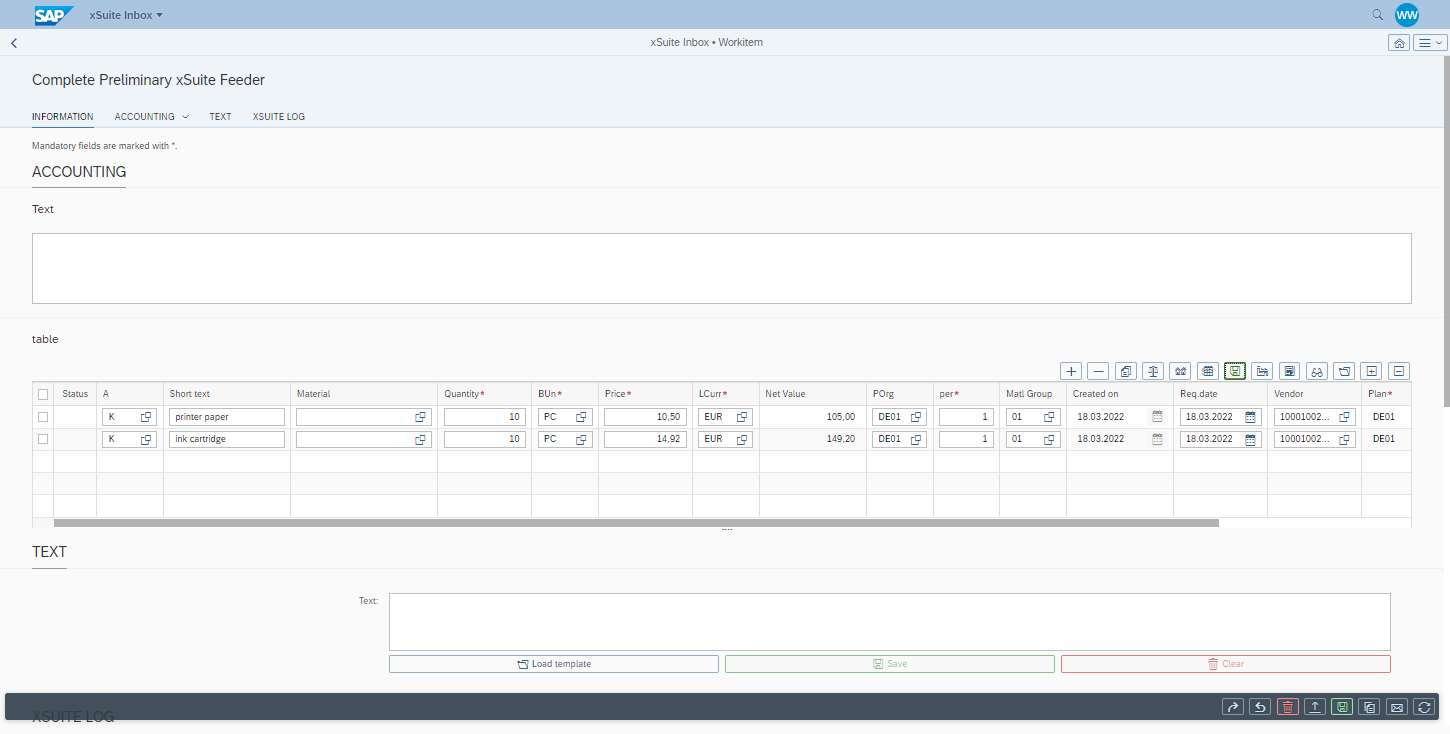The height and width of the screenshot is (734, 1450).
Task: Check the checkbox for the printer paper row
Action: (x=42, y=416)
